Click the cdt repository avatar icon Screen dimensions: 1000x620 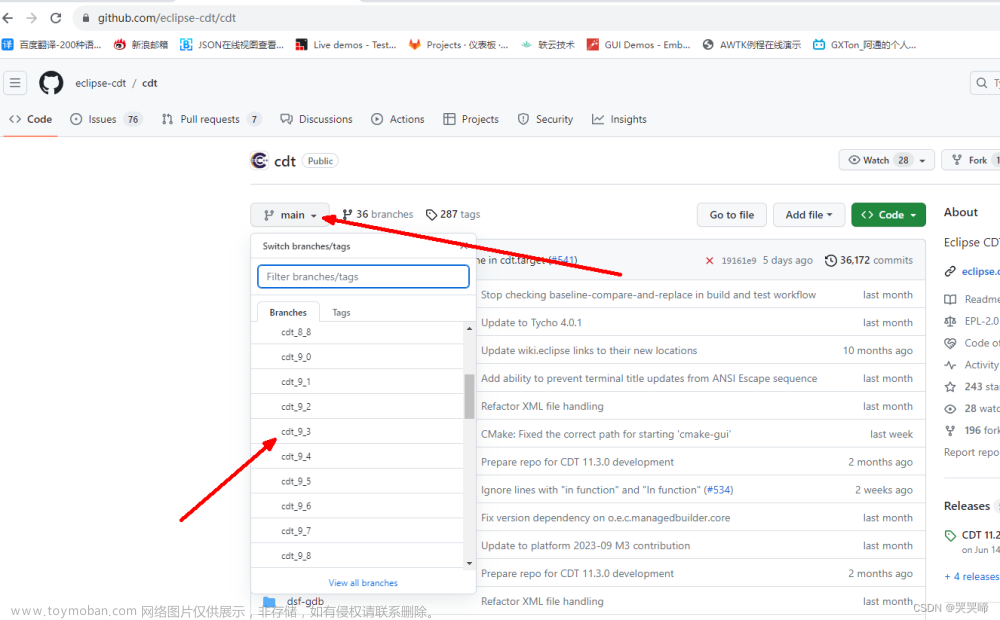click(260, 161)
